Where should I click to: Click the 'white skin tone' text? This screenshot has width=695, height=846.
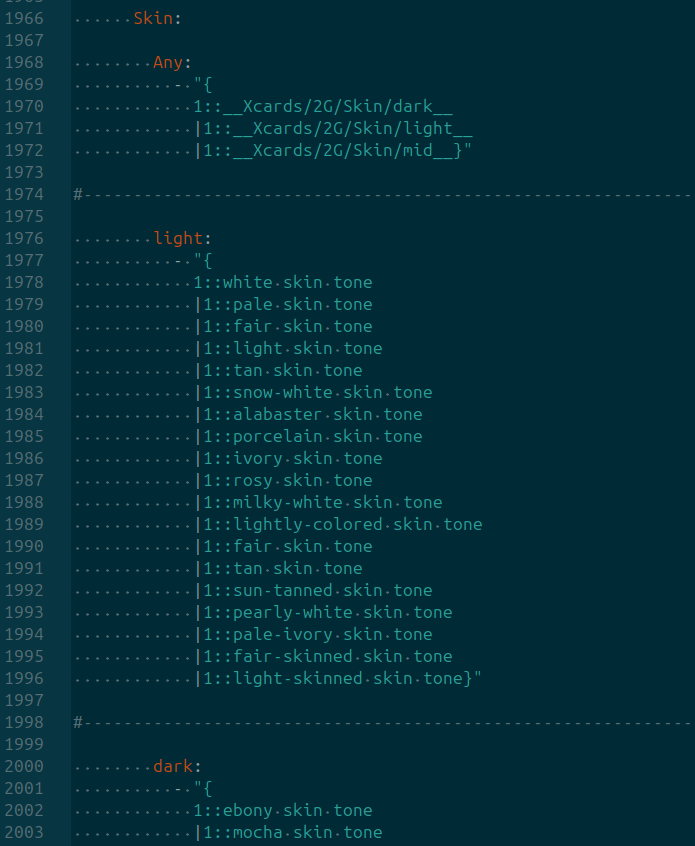coord(297,283)
